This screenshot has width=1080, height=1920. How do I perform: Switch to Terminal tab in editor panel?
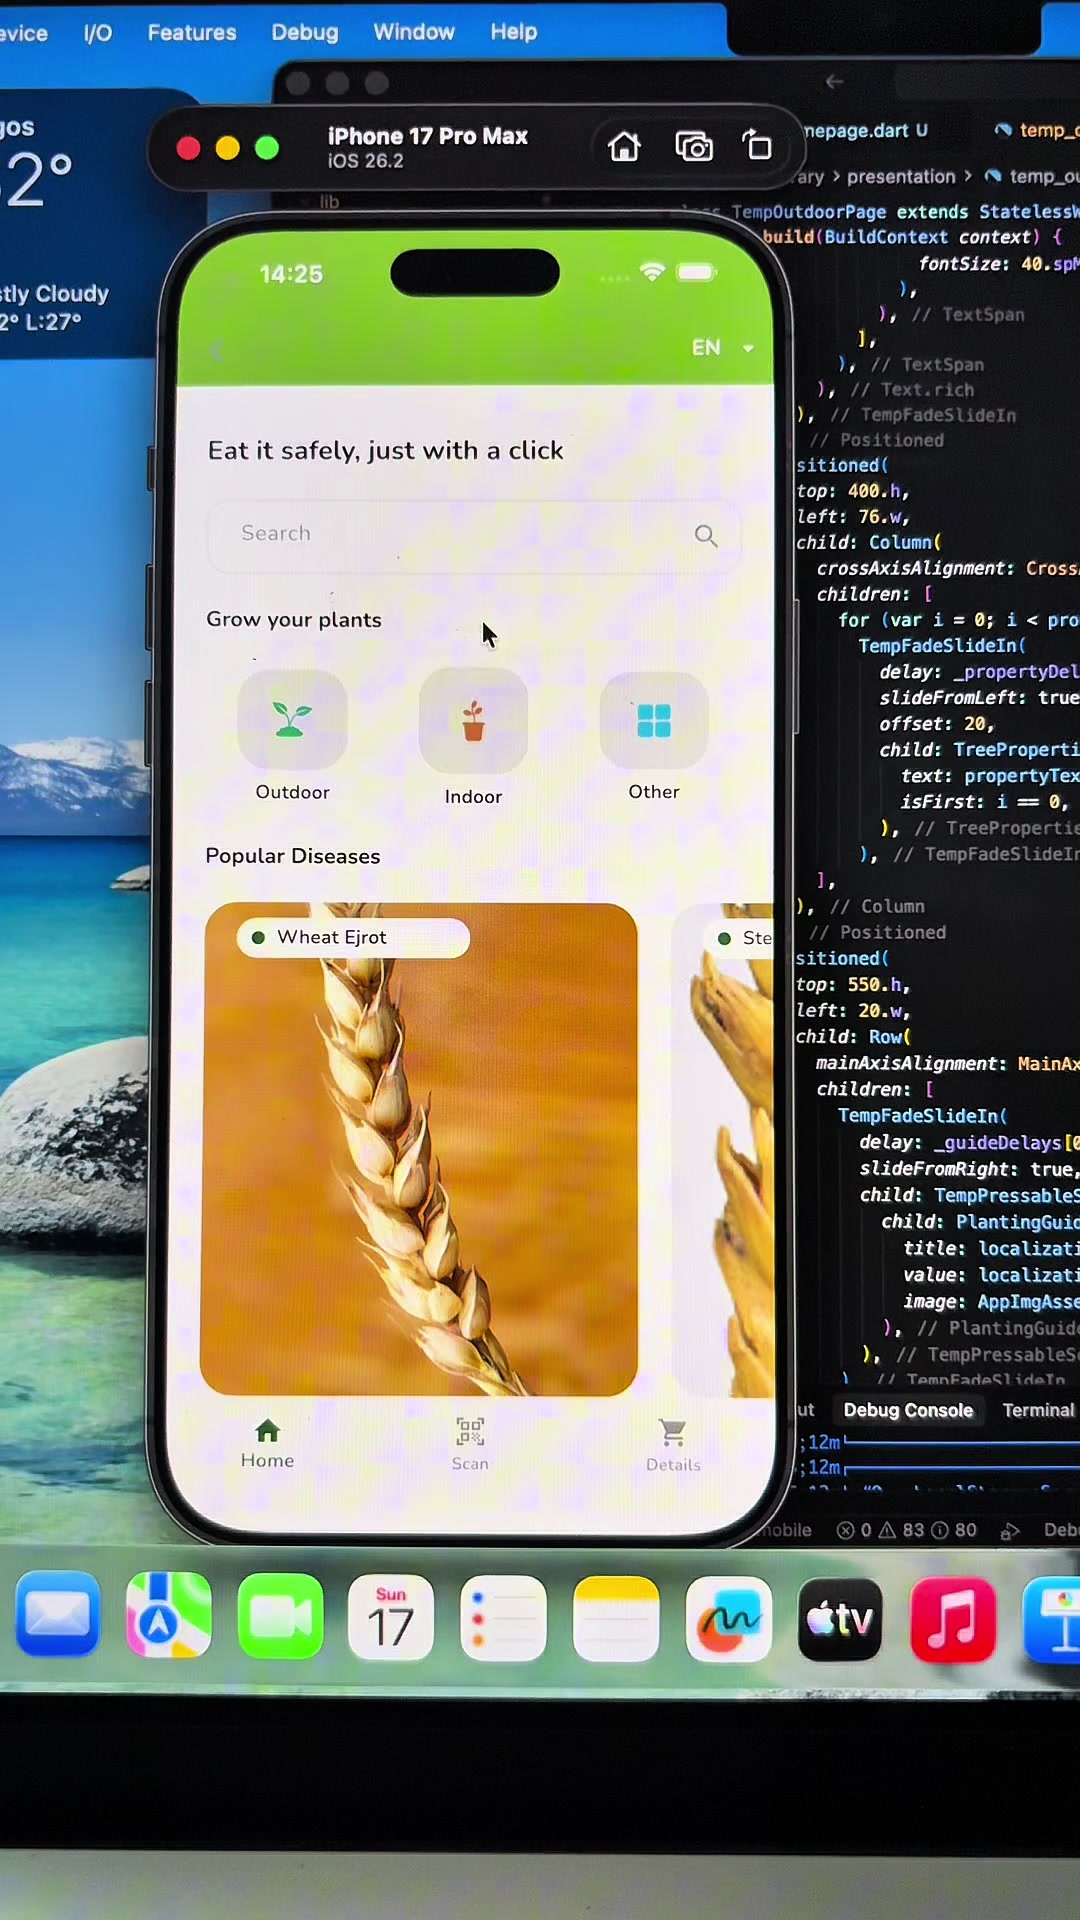point(1038,1410)
